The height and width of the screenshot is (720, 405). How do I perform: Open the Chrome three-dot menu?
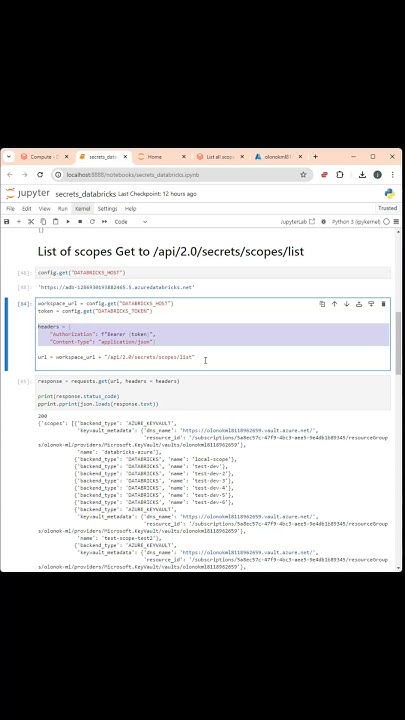click(x=393, y=175)
